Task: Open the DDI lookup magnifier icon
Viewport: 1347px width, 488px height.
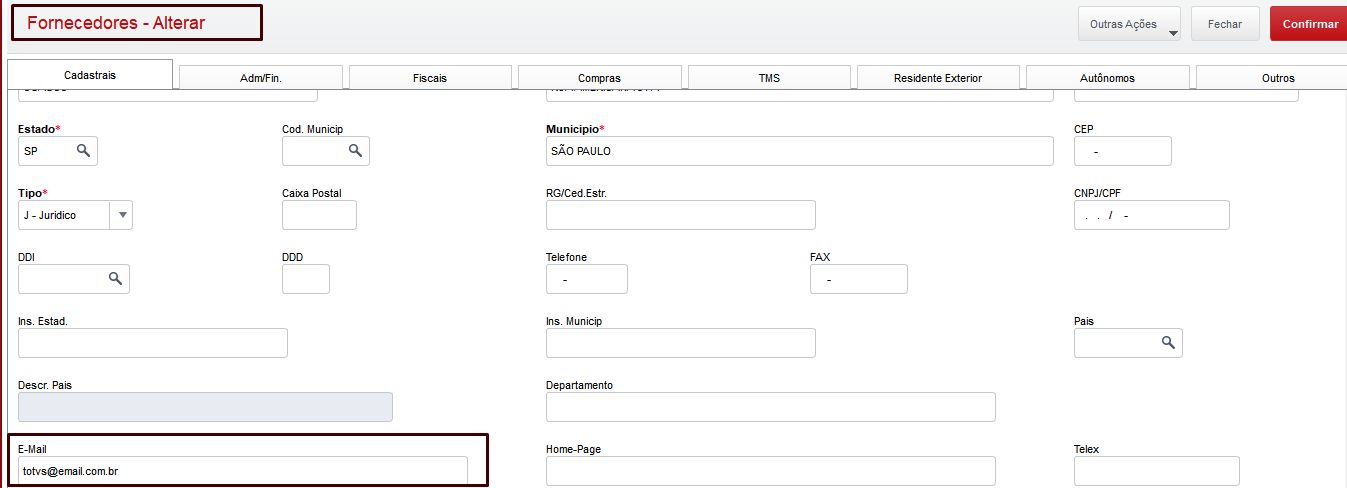Action: pos(115,279)
